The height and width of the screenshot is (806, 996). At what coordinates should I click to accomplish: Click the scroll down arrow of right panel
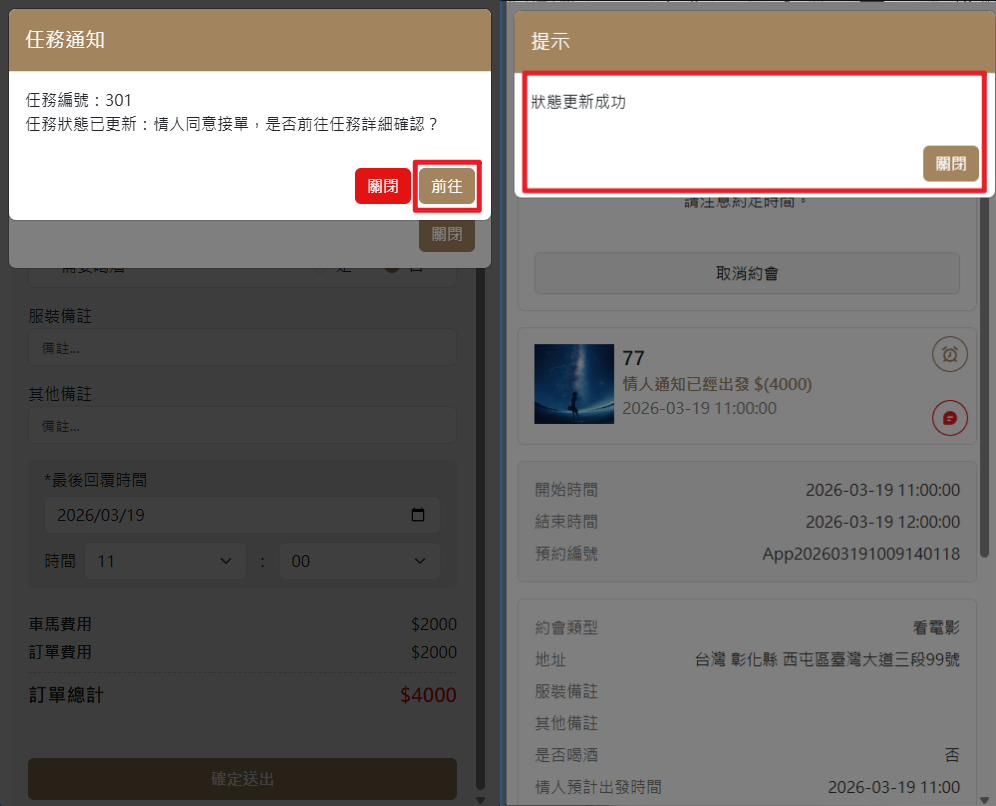(x=985, y=800)
